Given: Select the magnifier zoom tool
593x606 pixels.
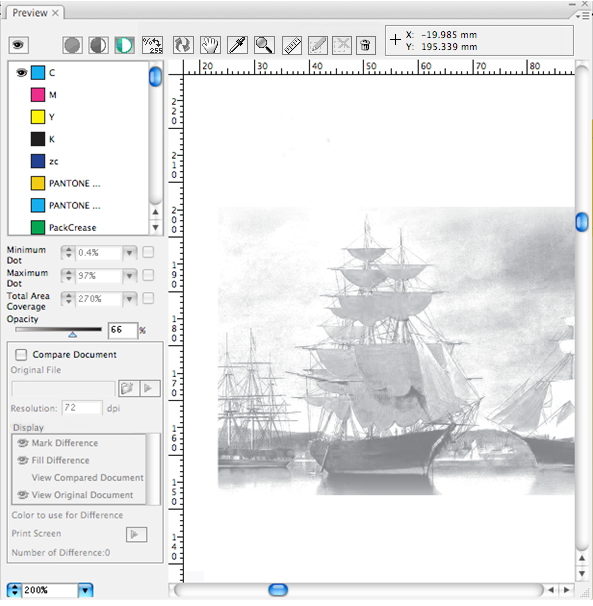Looking at the screenshot, I should 264,45.
